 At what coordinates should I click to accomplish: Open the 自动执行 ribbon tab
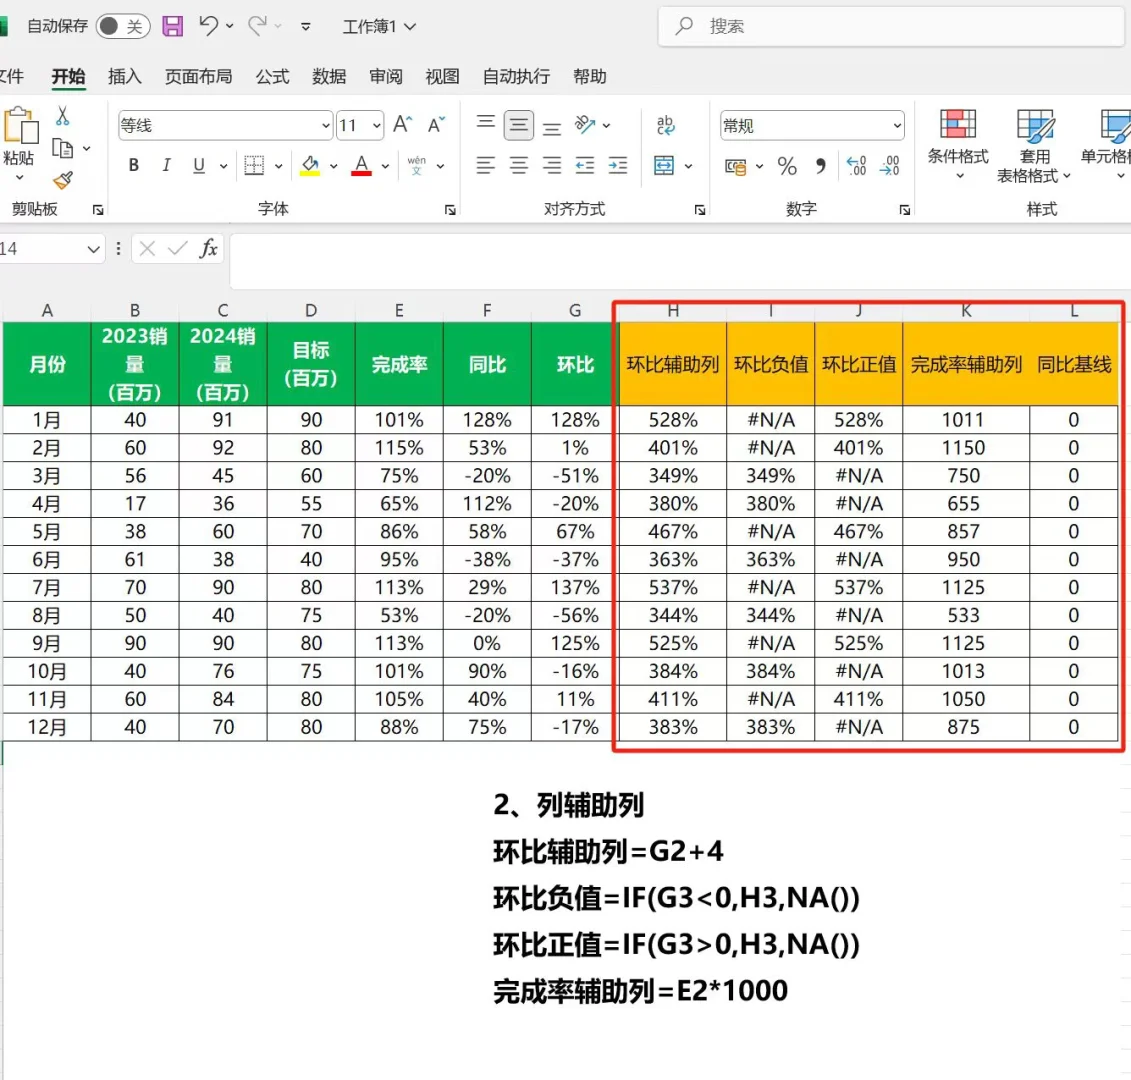516,76
